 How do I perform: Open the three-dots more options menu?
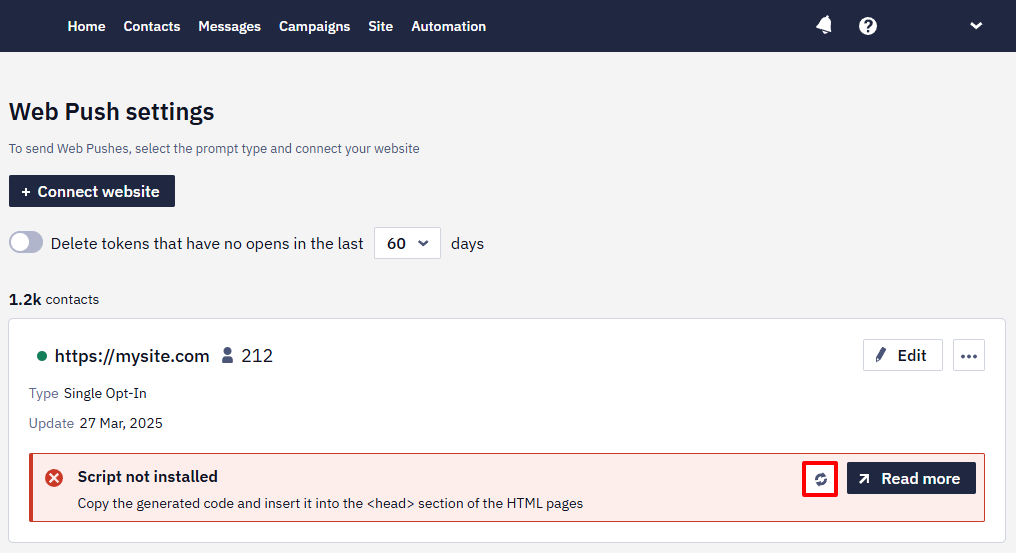tap(969, 355)
